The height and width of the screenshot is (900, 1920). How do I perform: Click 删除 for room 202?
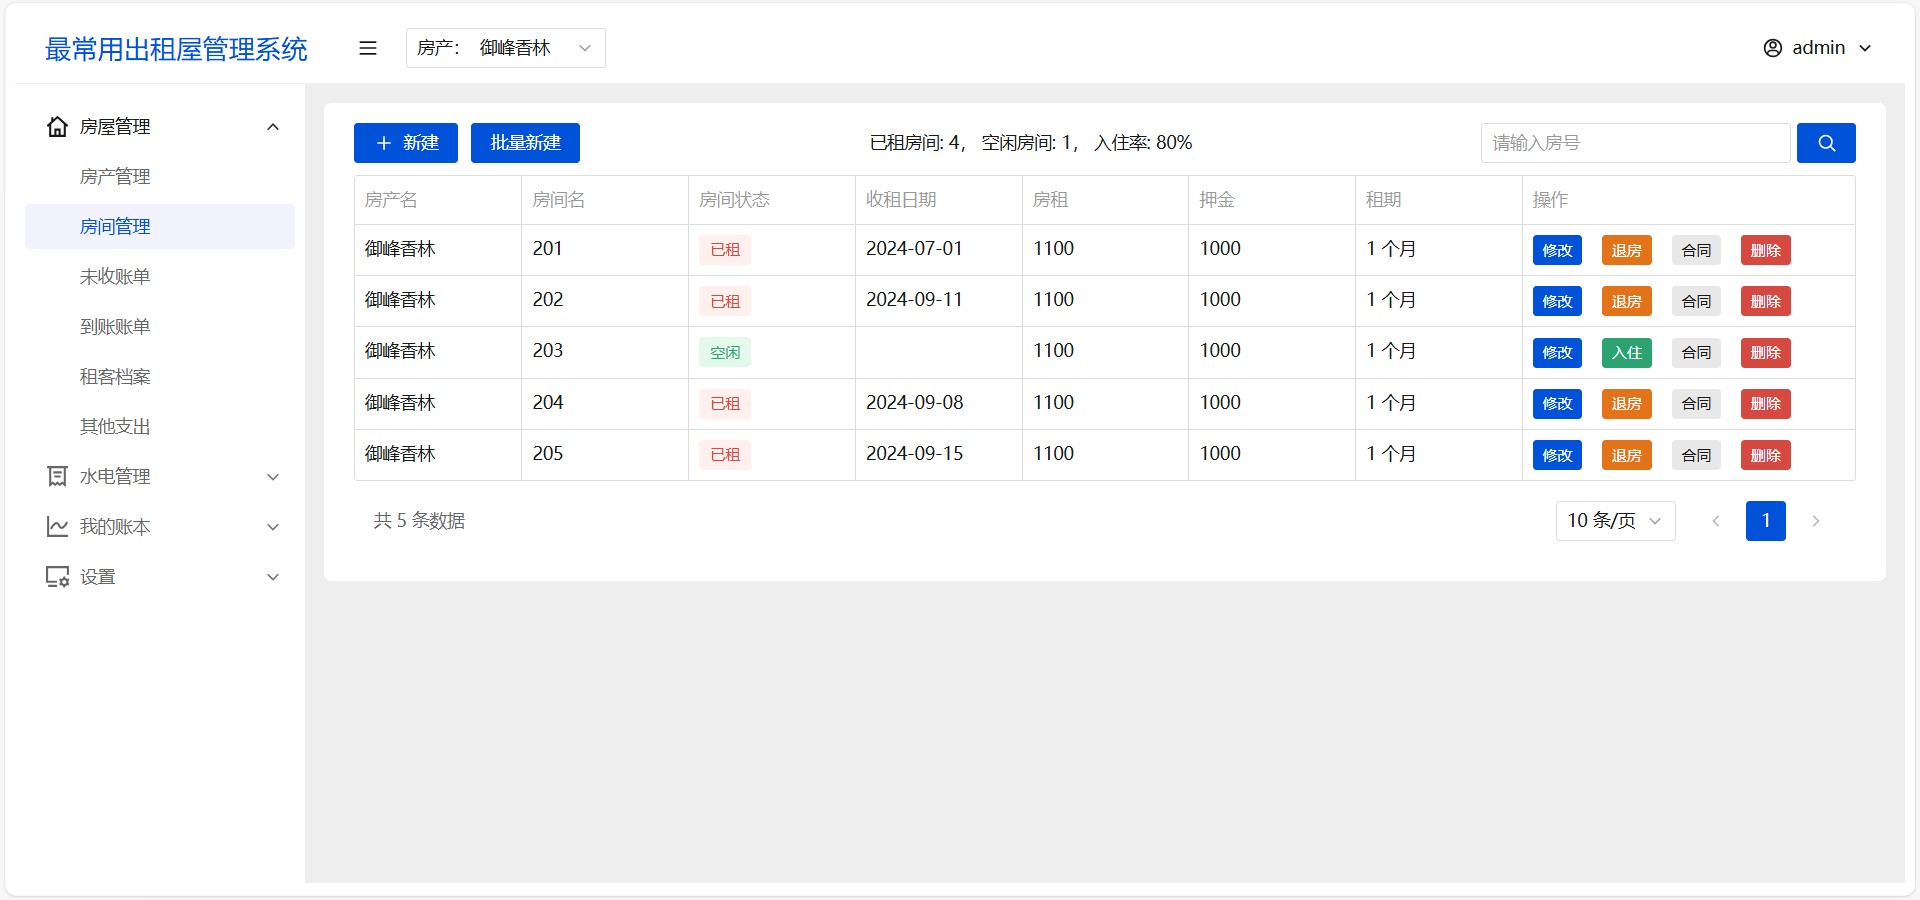[1766, 301]
